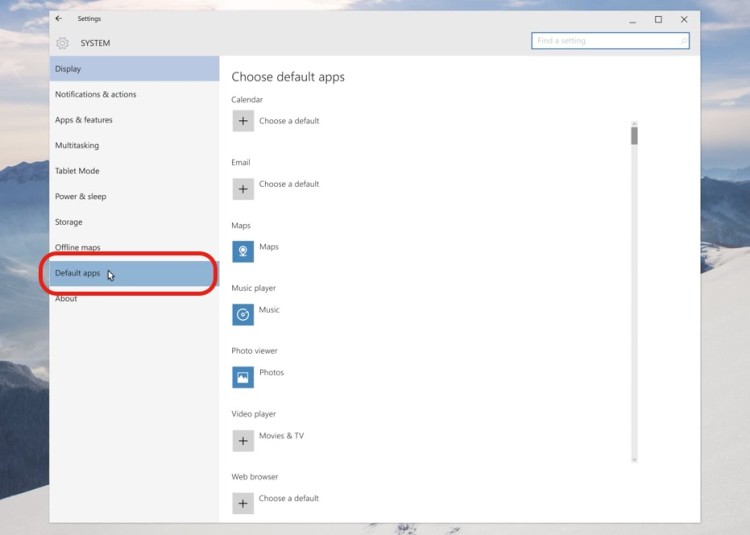The width and height of the screenshot is (750, 535).
Task: Choose a default for Email
Action: [289, 184]
